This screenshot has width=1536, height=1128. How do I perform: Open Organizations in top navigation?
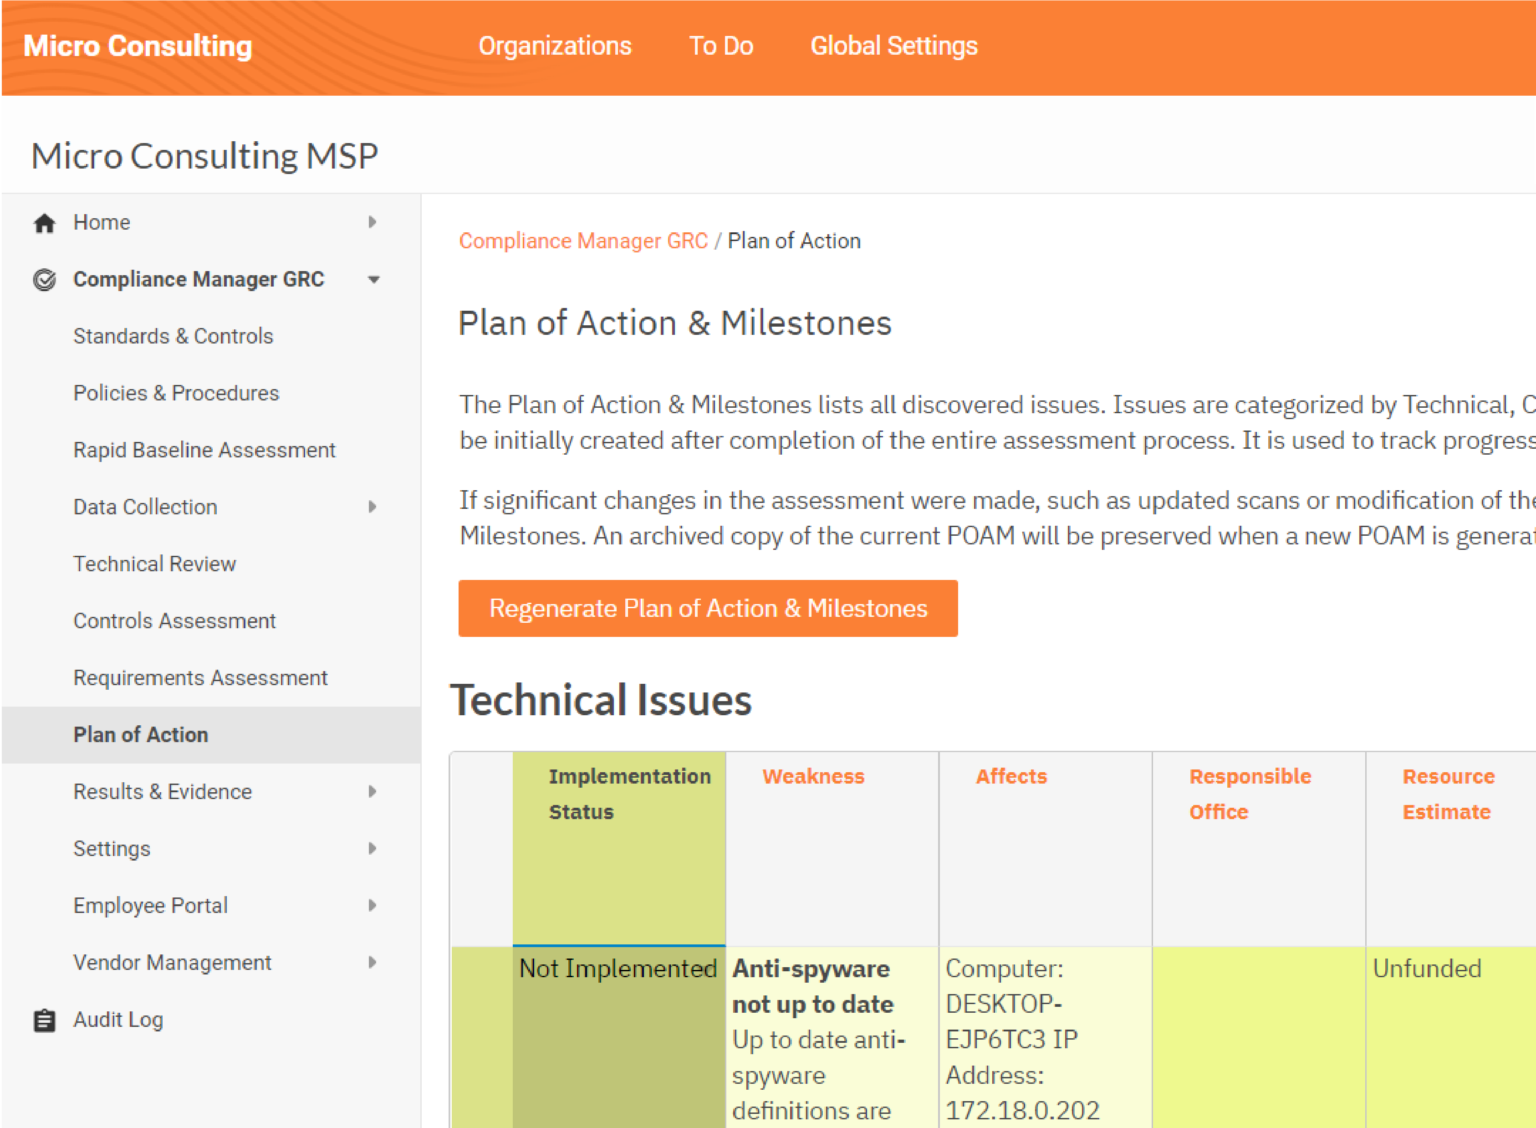[x=555, y=45]
